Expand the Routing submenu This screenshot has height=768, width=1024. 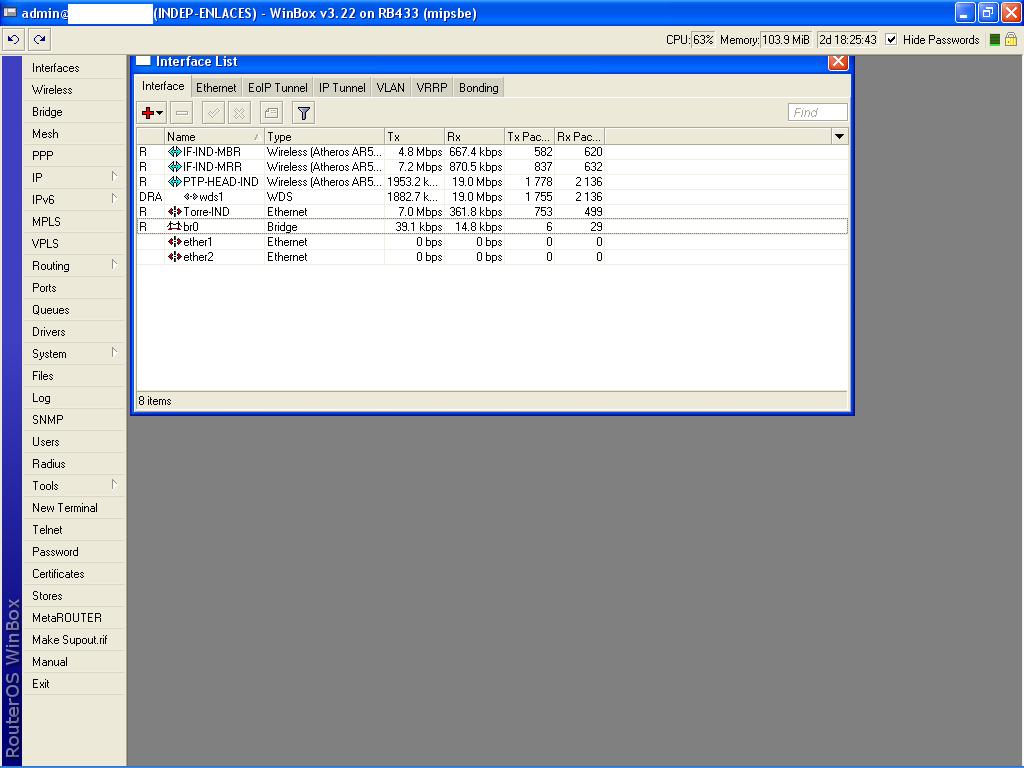tap(114, 264)
